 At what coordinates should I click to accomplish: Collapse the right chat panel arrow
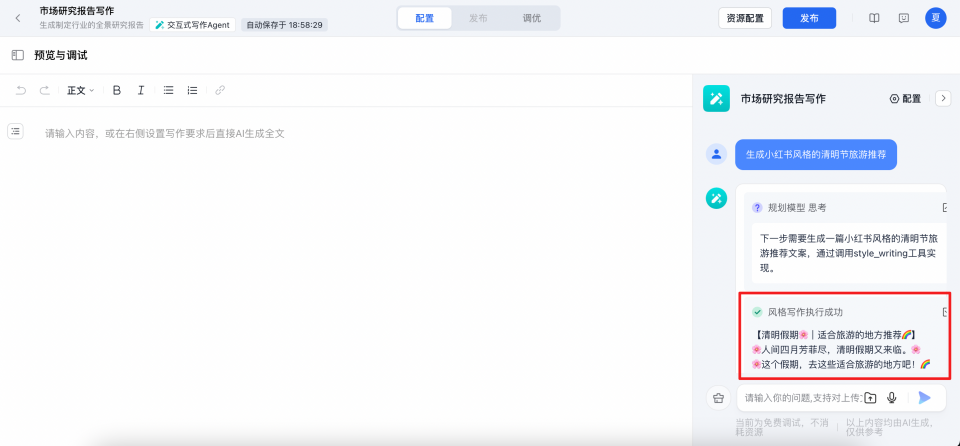point(943,99)
